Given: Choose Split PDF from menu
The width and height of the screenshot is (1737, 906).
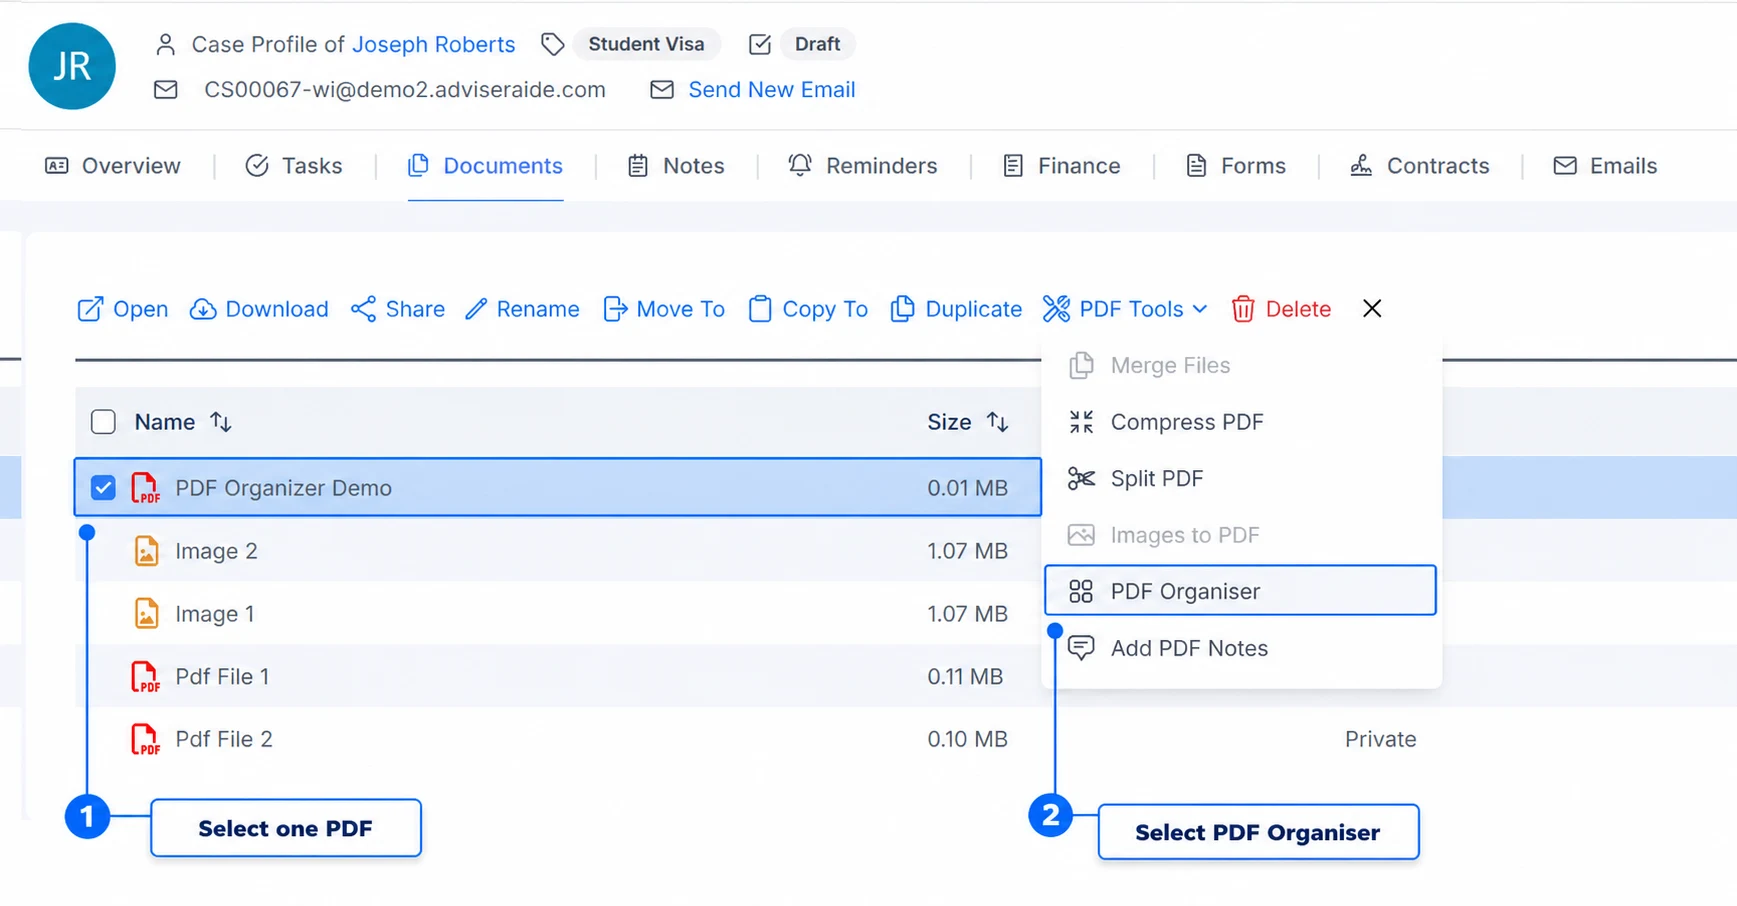Looking at the screenshot, I should 1241,479.
